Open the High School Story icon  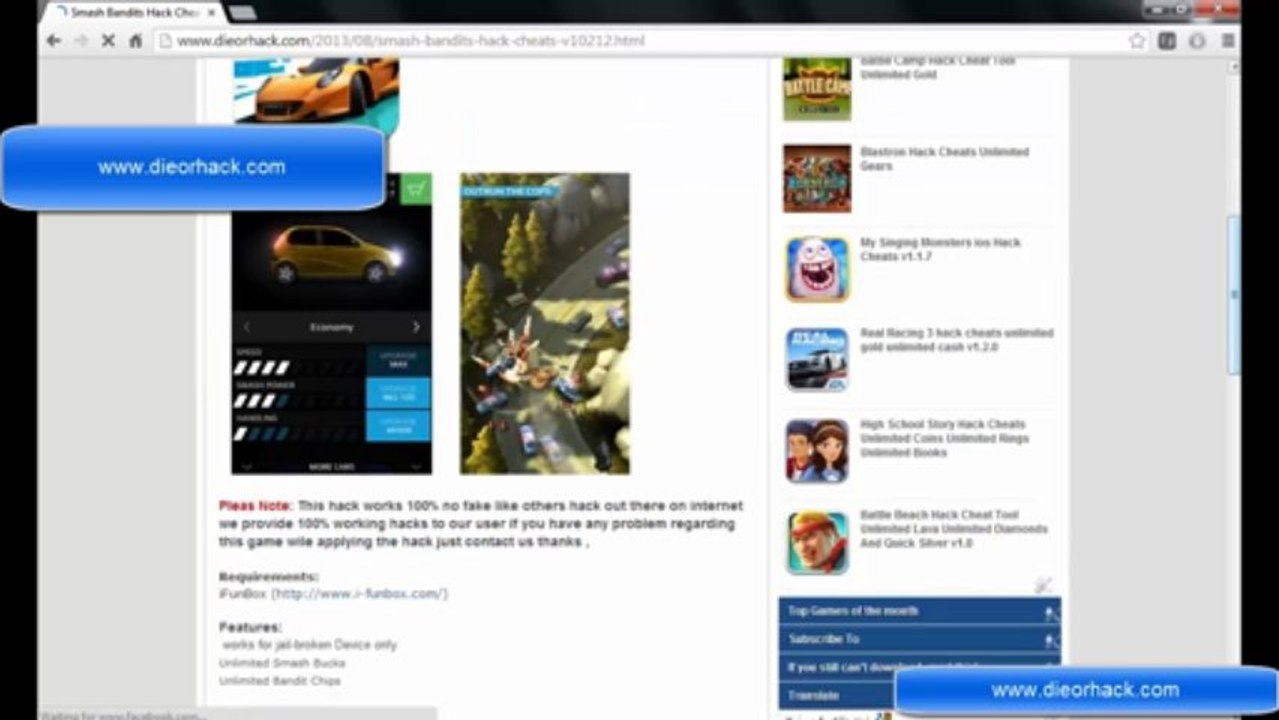tap(817, 451)
